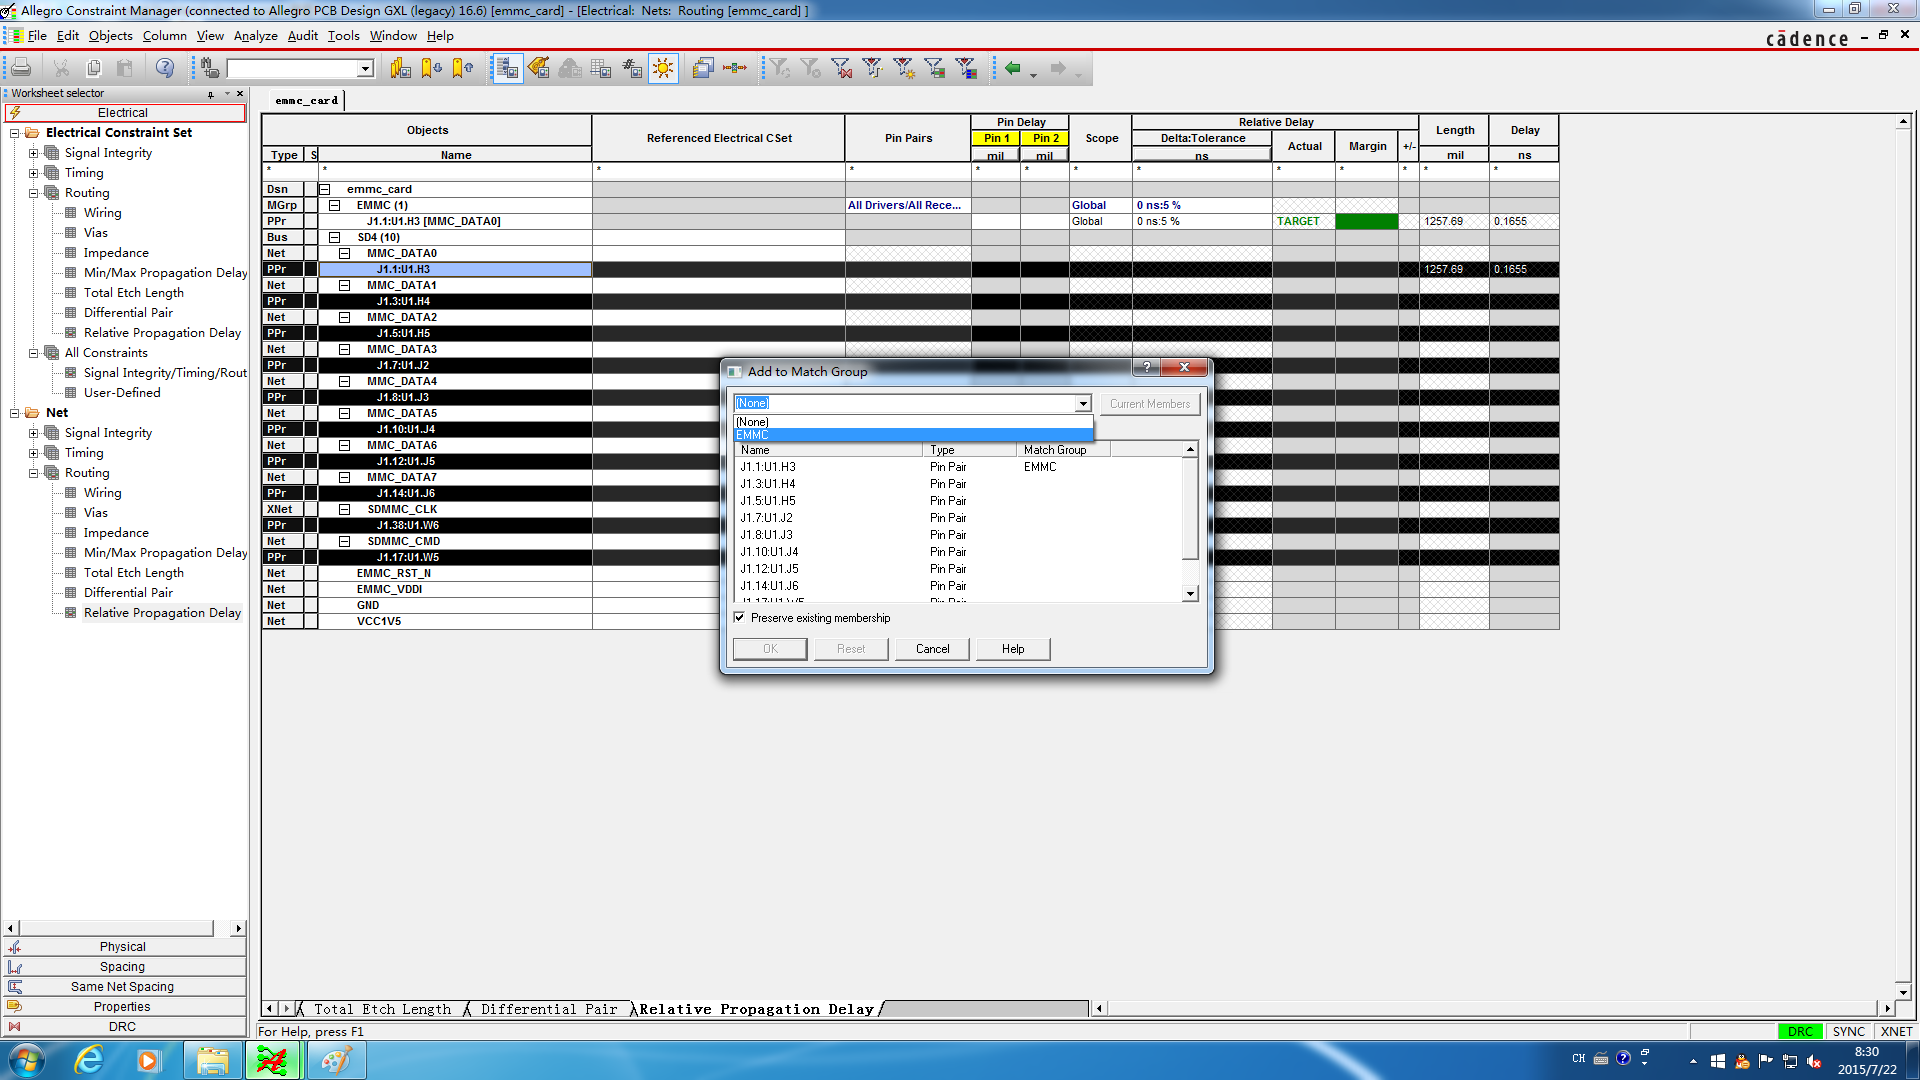Open the Spacing worksheet section
Viewport: 1920px width, 1080px height.
(x=124, y=967)
